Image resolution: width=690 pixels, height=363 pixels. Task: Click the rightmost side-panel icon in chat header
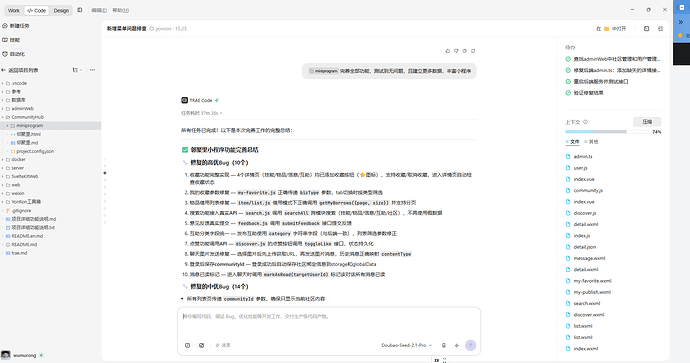661,29
